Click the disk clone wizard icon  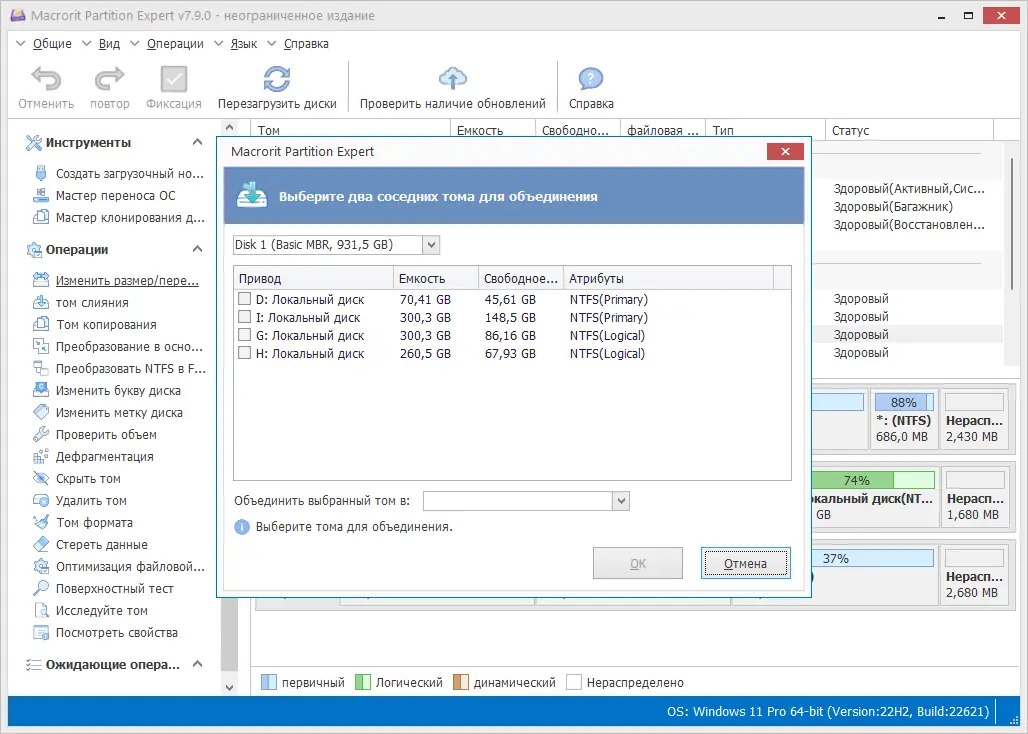[x=41, y=217]
